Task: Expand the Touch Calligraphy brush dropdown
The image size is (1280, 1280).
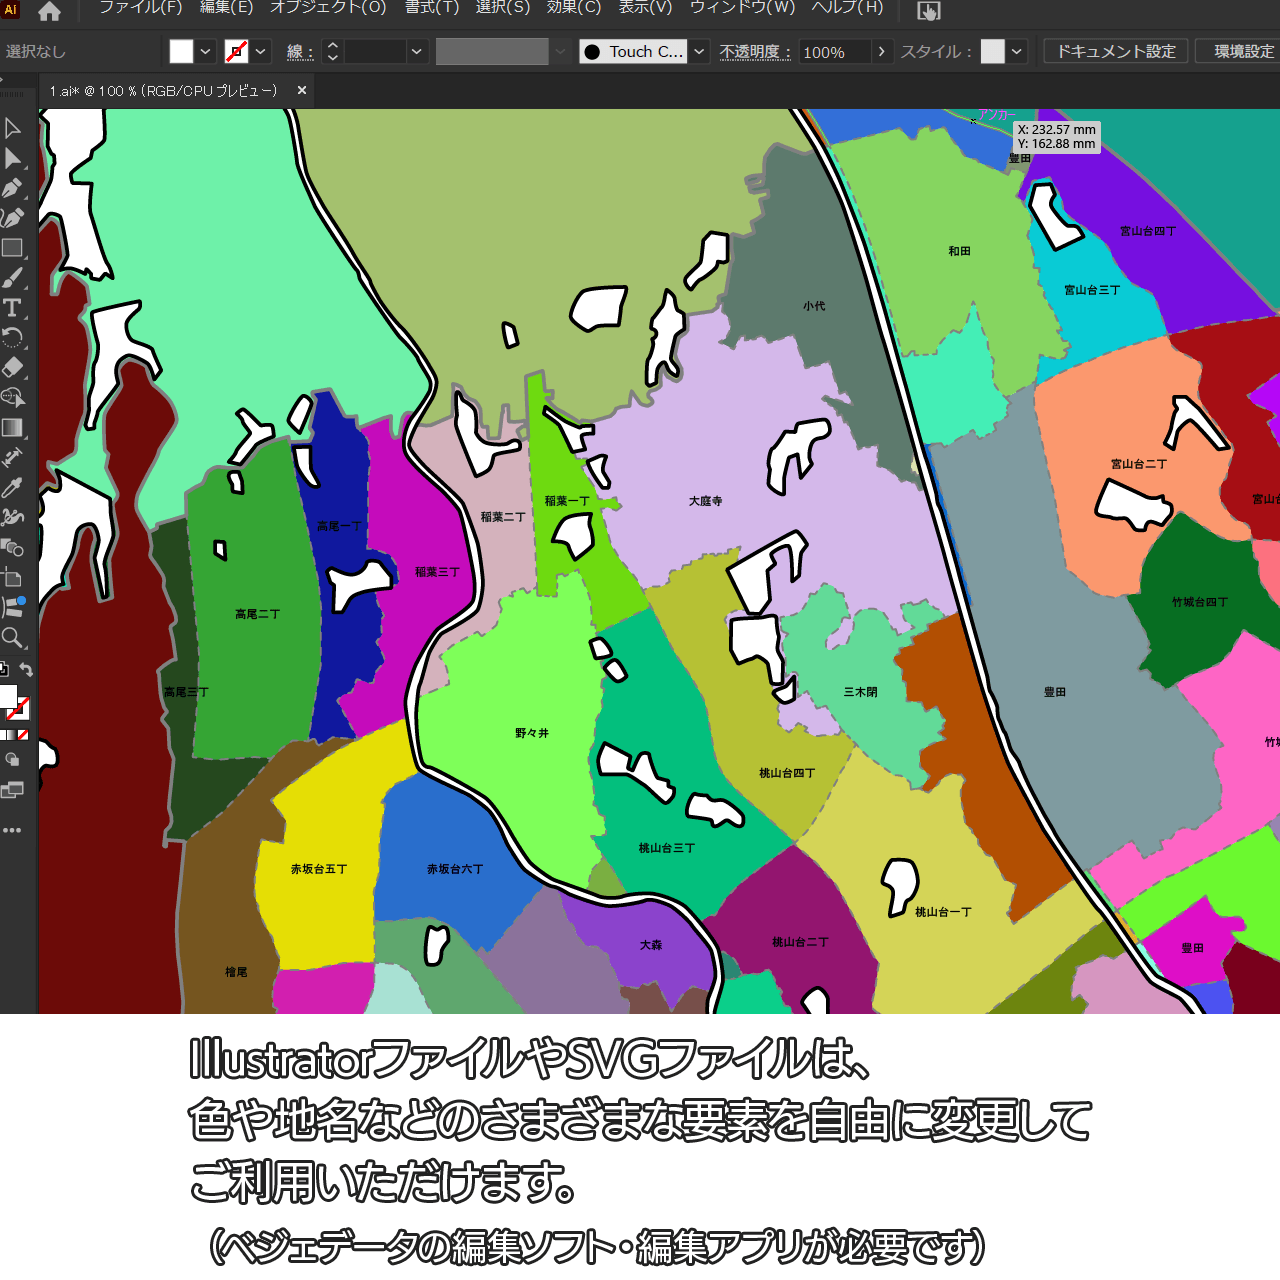Action: (700, 51)
